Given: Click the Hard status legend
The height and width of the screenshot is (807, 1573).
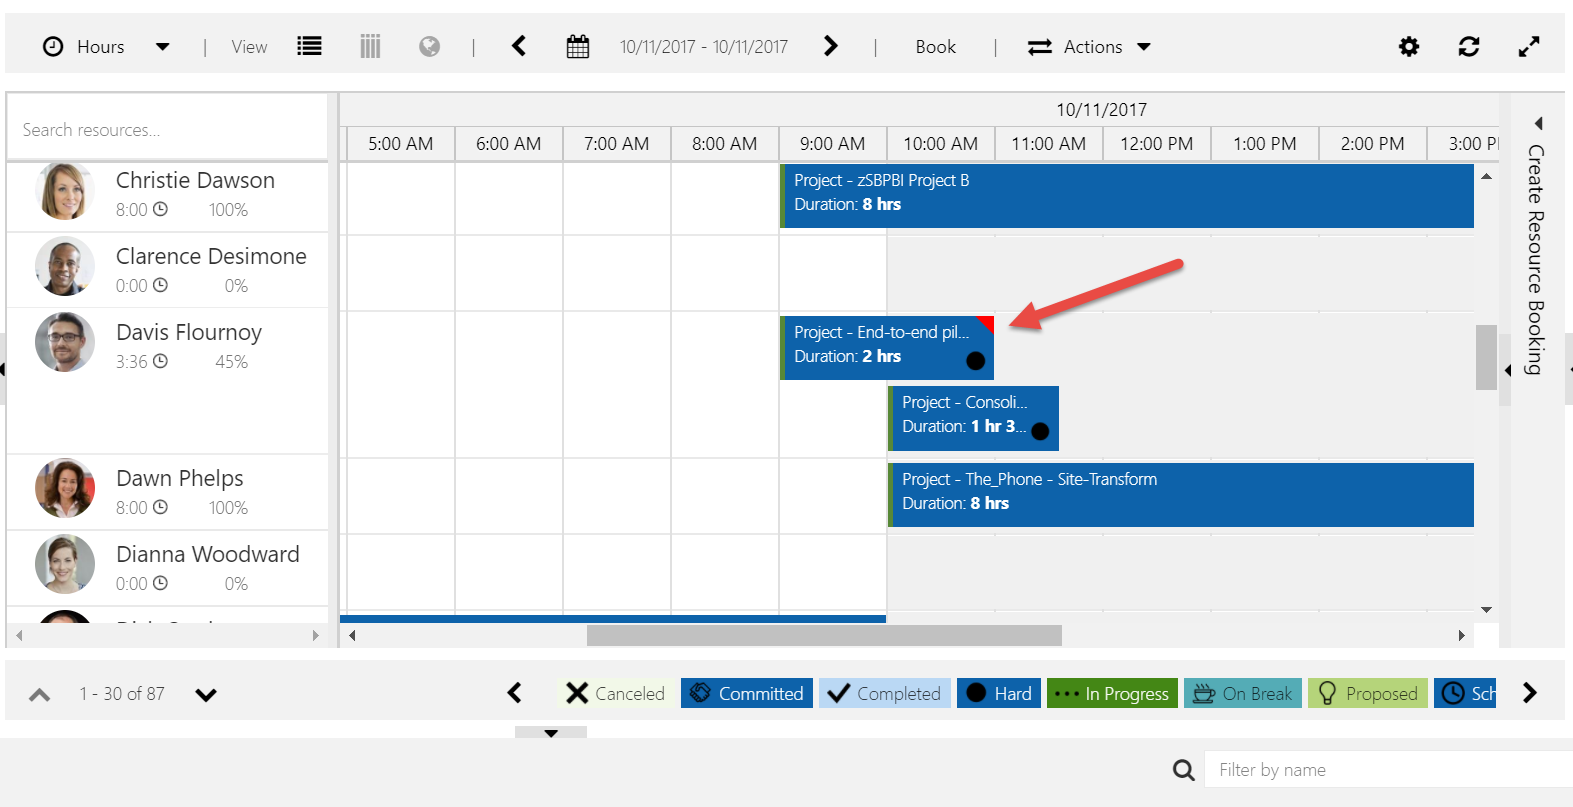Looking at the screenshot, I should [999, 693].
